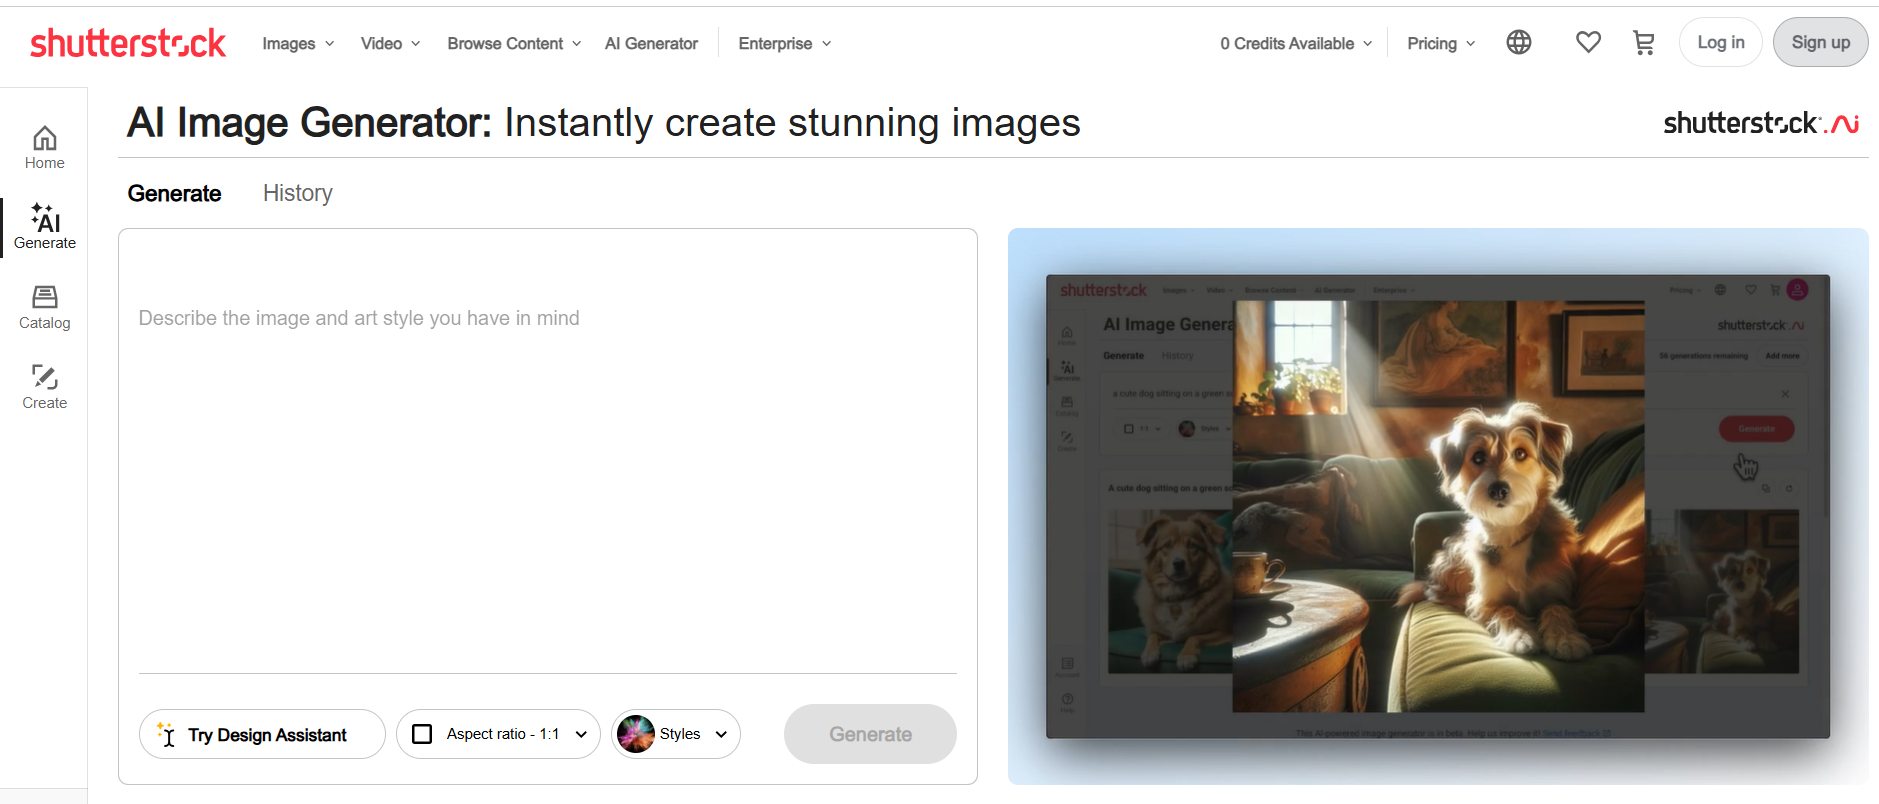The width and height of the screenshot is (1879, 804).
Task: Open AI Generator in top navigation
Action: tap(651, 43)
